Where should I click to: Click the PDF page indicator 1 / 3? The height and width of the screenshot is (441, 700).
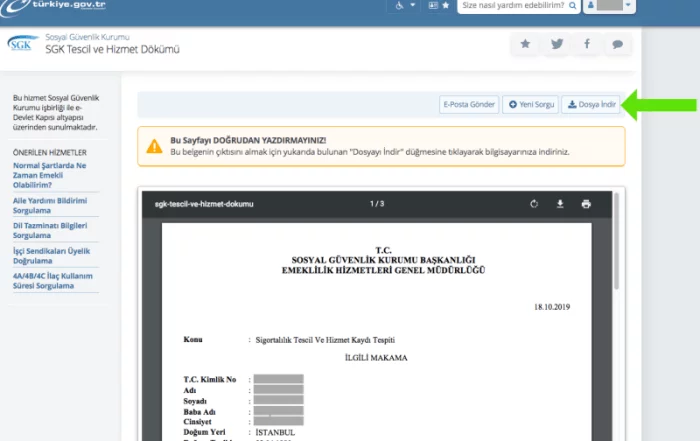pyautogui.click(x=377, y=204)
